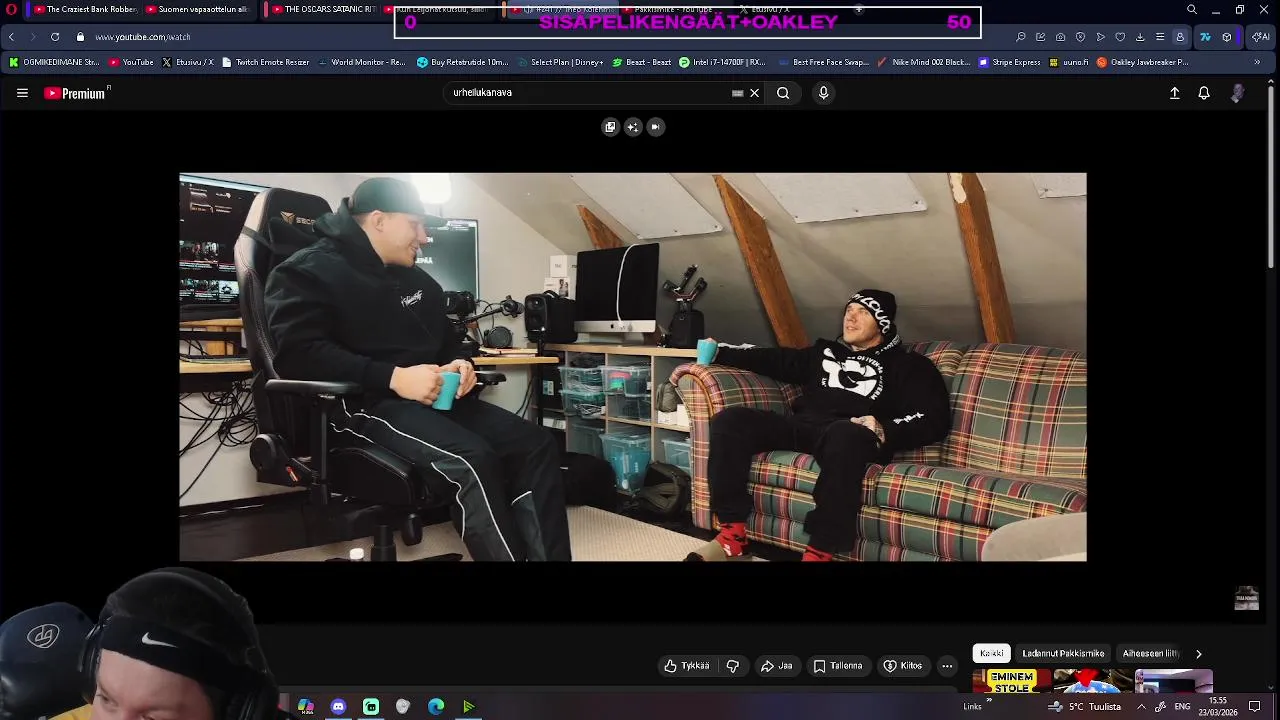
Task: Reload the YouTube page
Action: [x=55, y=37]
